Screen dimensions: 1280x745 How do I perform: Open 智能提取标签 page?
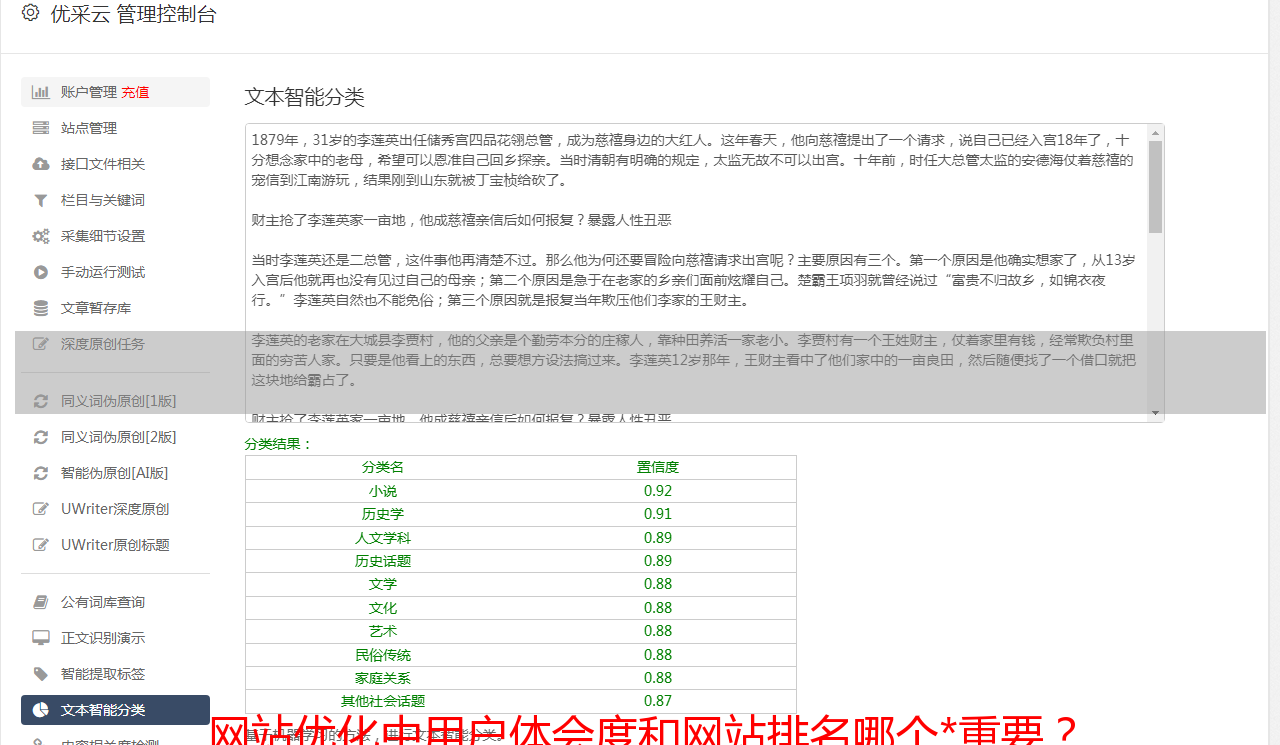coord(115,674)
